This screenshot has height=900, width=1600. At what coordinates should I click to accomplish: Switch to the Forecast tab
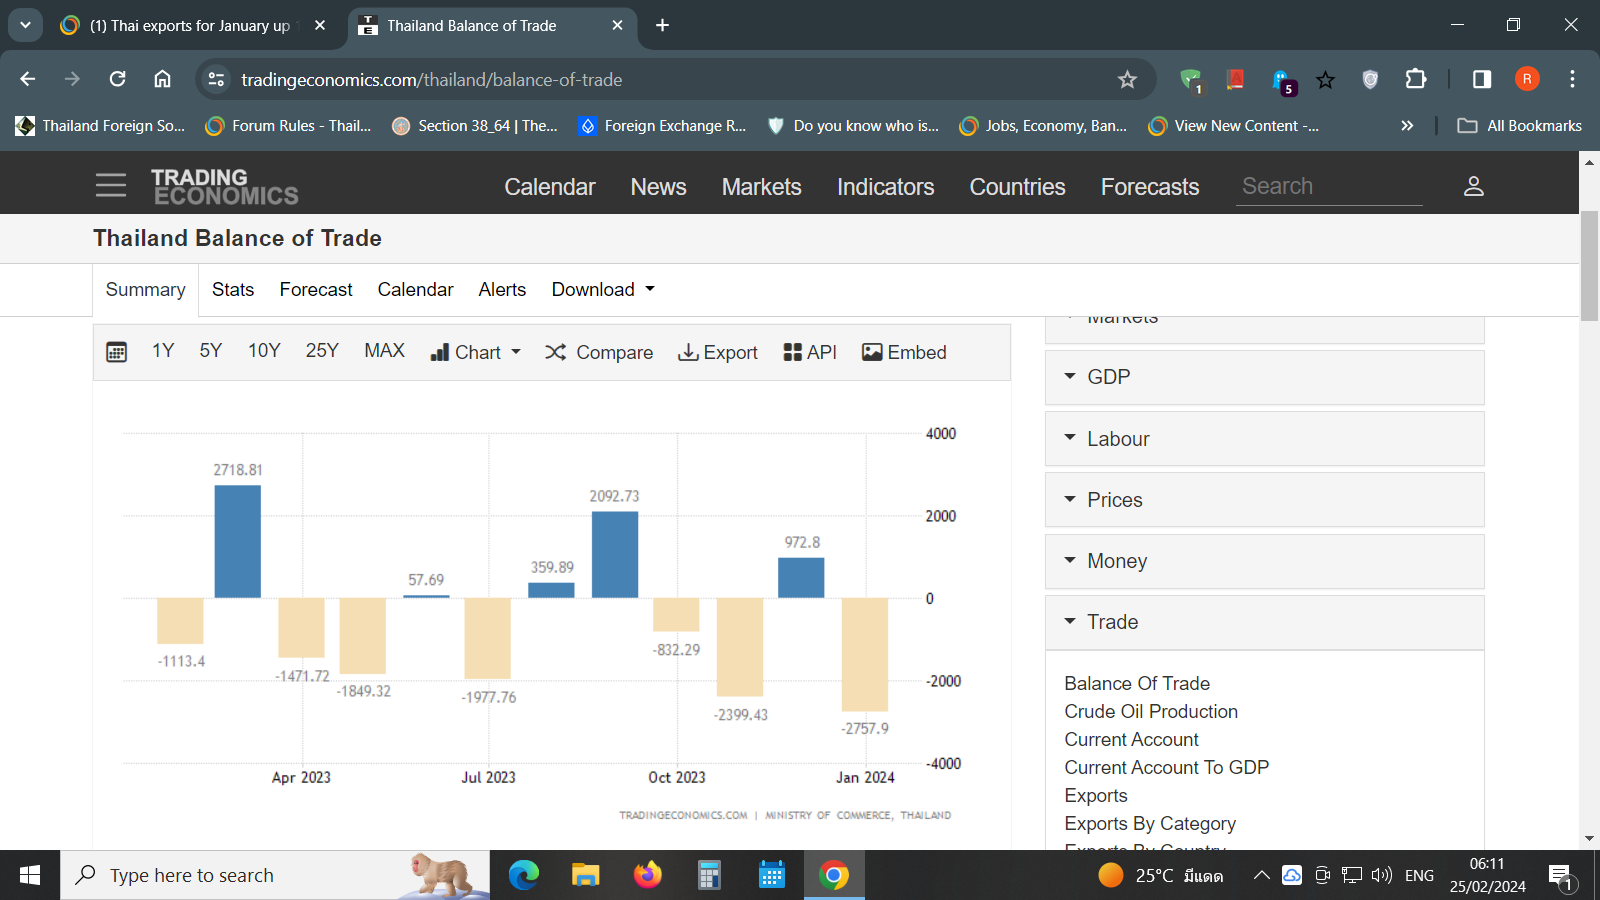[316, 290]
